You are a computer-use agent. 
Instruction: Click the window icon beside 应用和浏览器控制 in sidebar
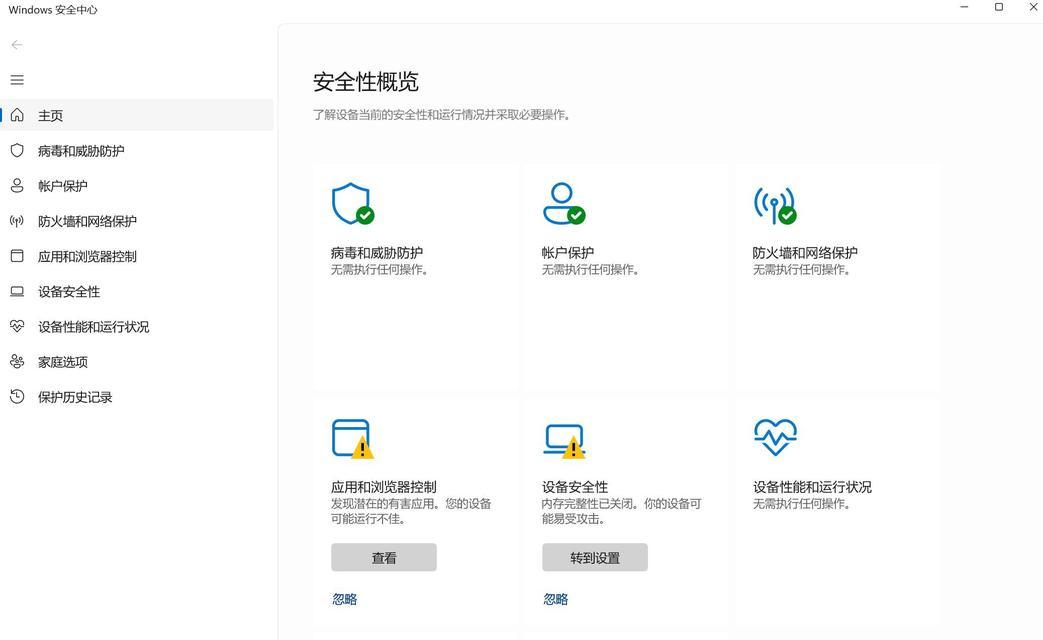(17, 256)
